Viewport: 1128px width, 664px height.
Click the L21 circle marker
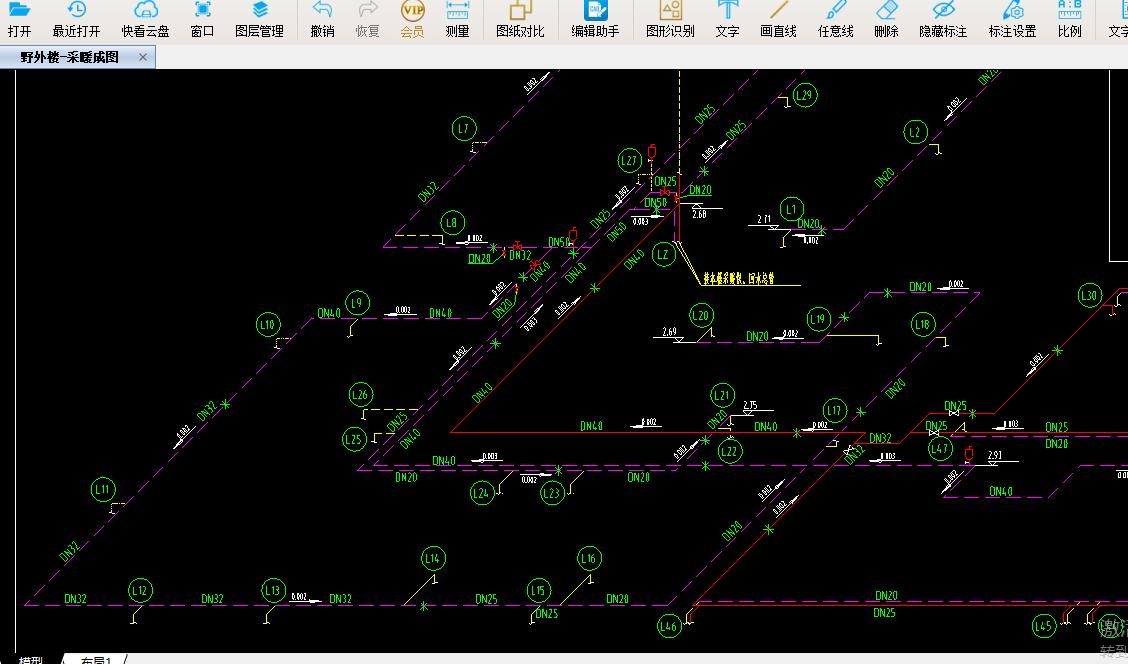722,395
